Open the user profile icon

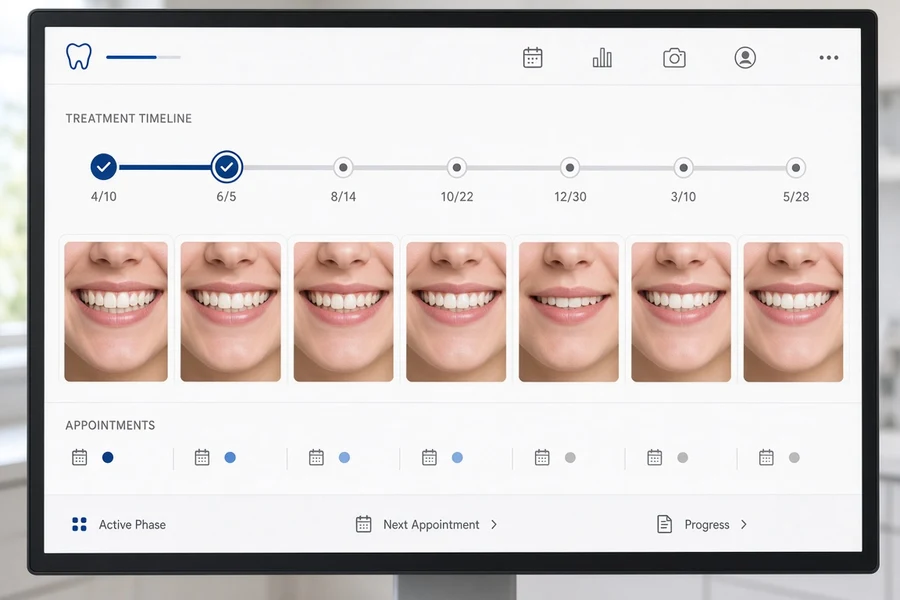[x=745, y=57]
